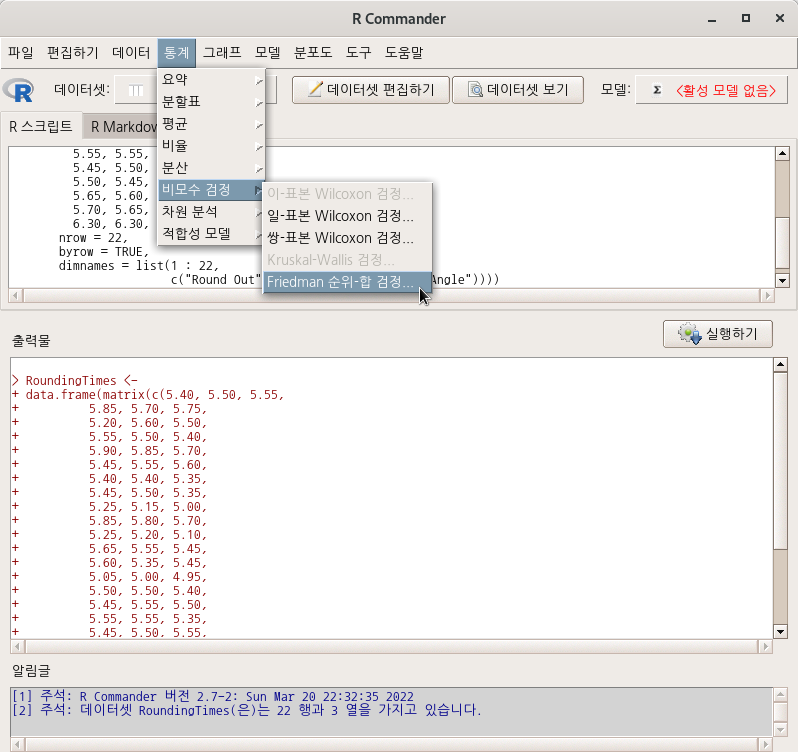The image size is (798, 752).
Task: Open the 편집하기 menu
Action: pos(72,52)
